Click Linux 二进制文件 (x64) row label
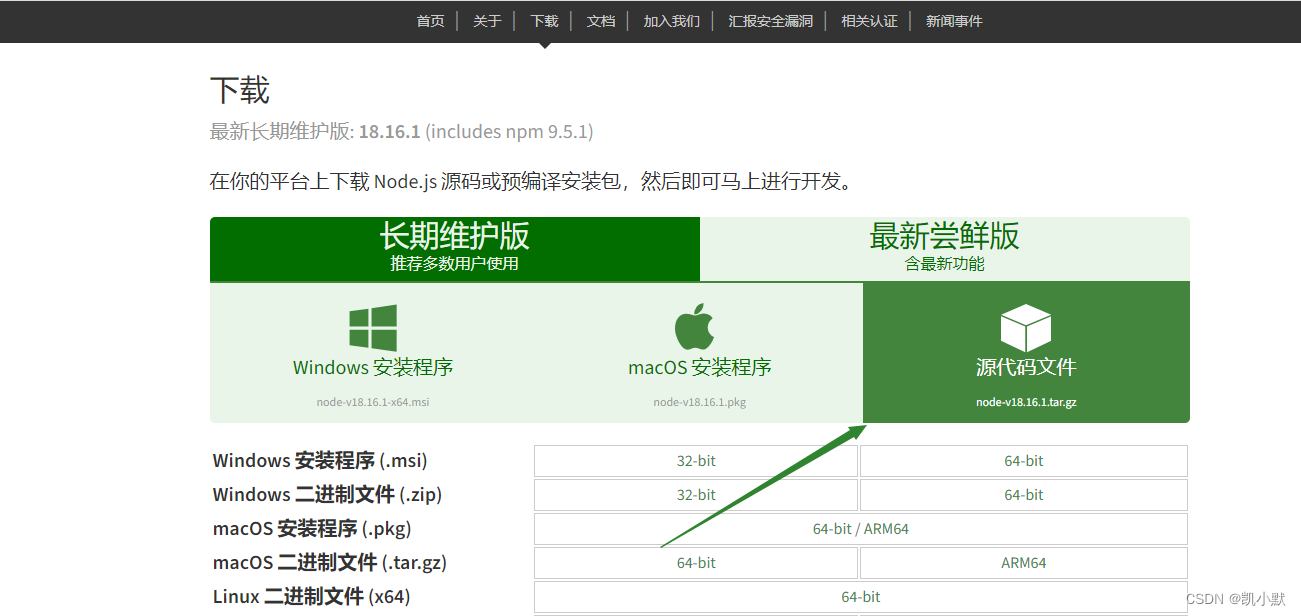 (312, 597)
